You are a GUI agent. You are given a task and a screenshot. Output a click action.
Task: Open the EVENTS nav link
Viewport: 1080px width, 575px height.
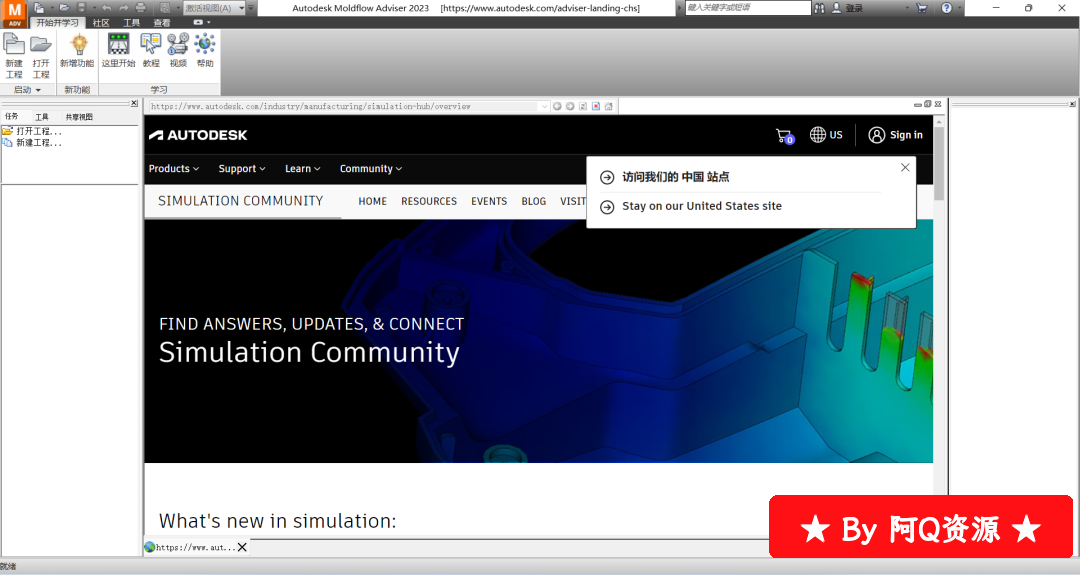coord(489,201)
